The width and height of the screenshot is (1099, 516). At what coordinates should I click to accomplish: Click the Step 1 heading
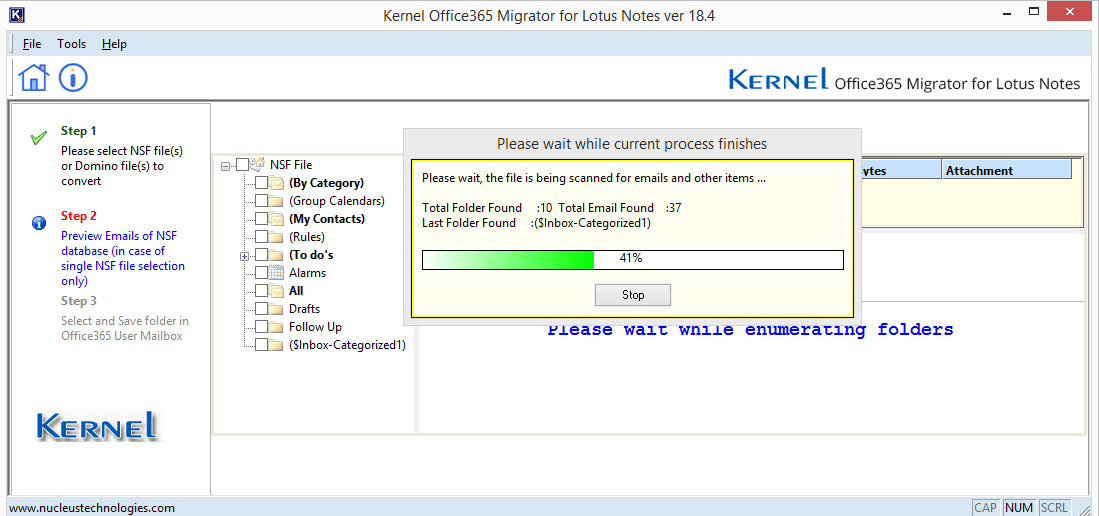point(78,130)
